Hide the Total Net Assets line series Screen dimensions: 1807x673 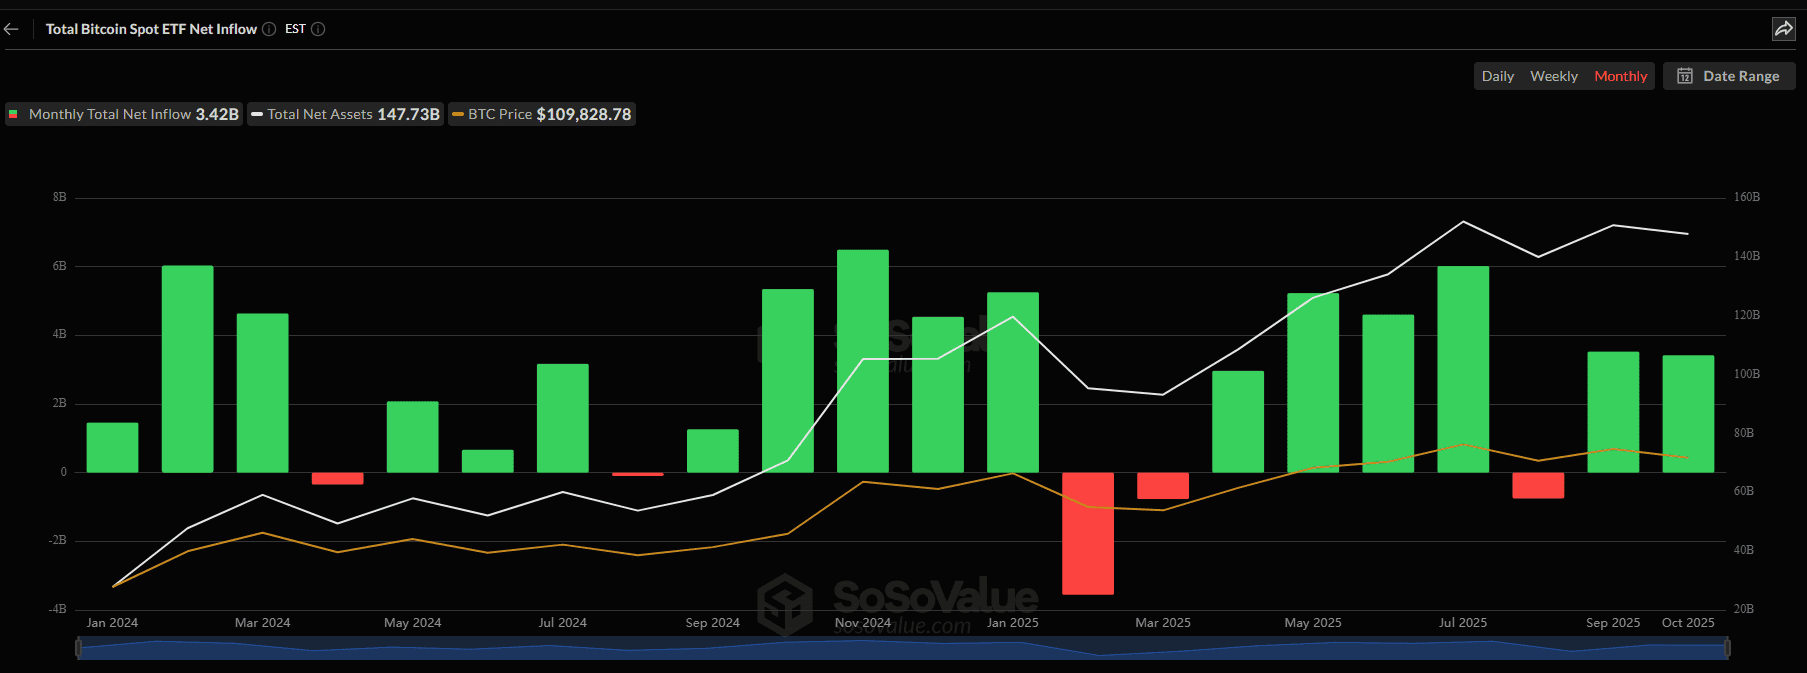[x=345, y=114]
